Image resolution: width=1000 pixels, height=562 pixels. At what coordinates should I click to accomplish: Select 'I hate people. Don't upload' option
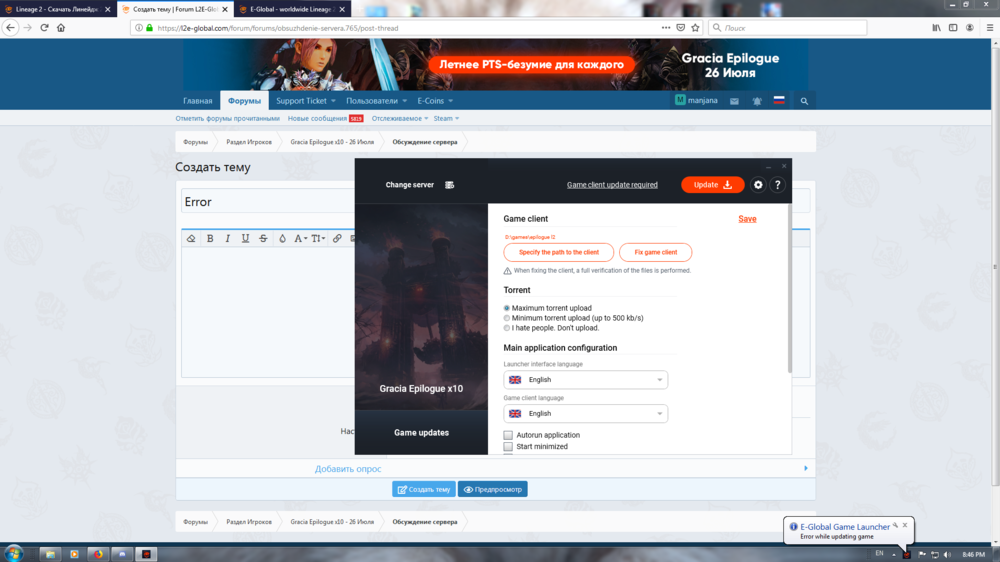507,328
